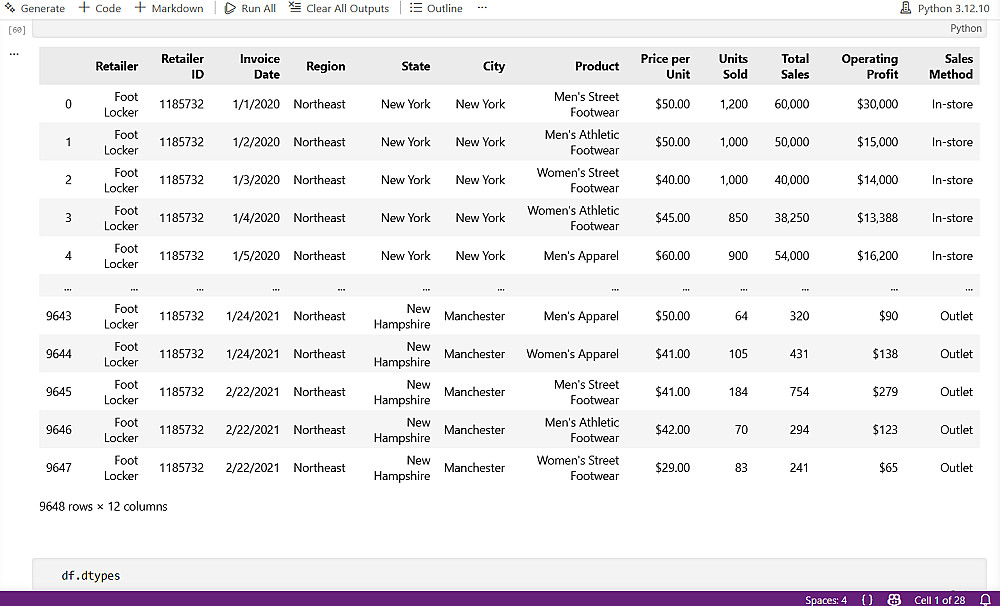This screenshot has width=1000, height=606.
Task: Click the Product column header
Action: click(x=597, y=66)
